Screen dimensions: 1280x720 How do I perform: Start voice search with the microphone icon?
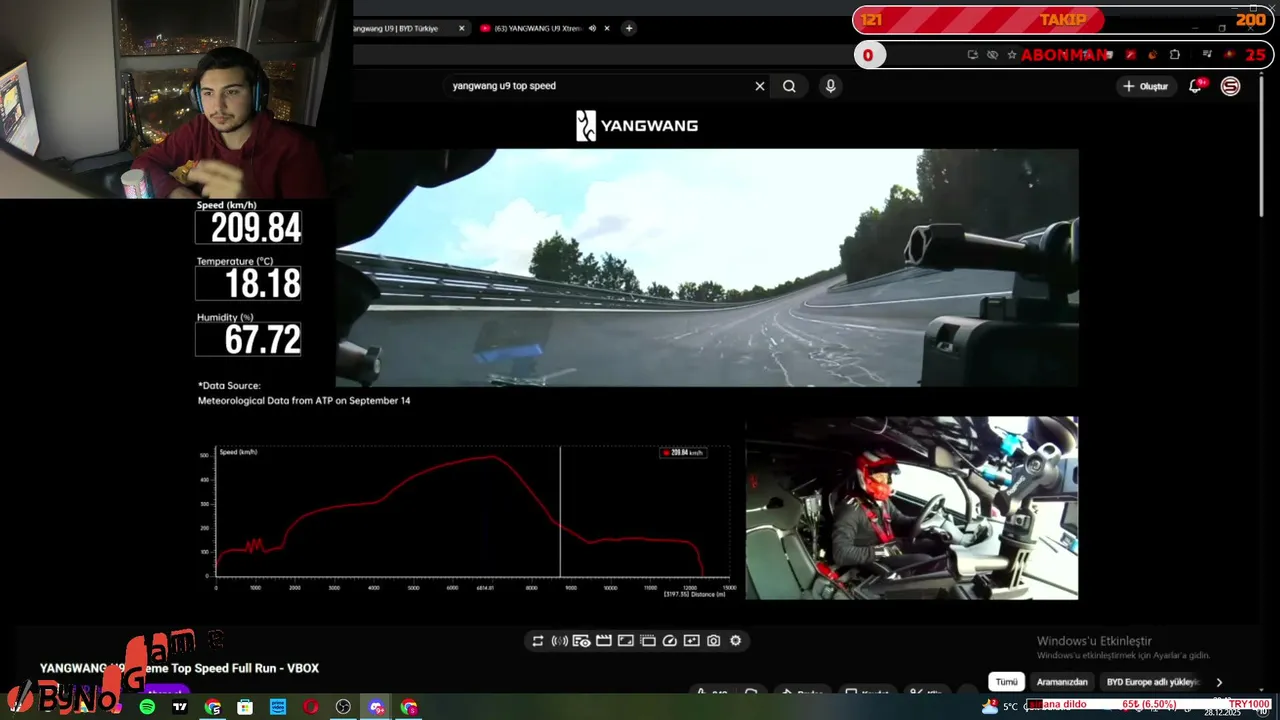pyautogui.click(x=830, y=86)
